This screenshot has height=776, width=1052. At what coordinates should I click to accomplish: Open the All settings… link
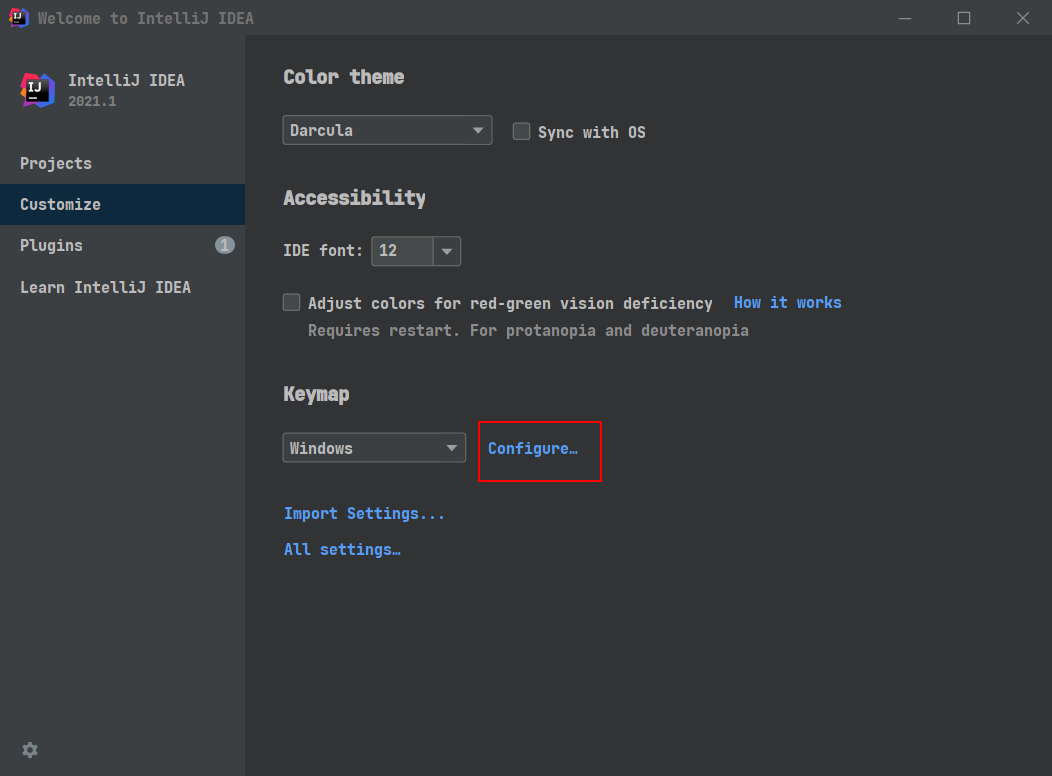tap(342, 550)
